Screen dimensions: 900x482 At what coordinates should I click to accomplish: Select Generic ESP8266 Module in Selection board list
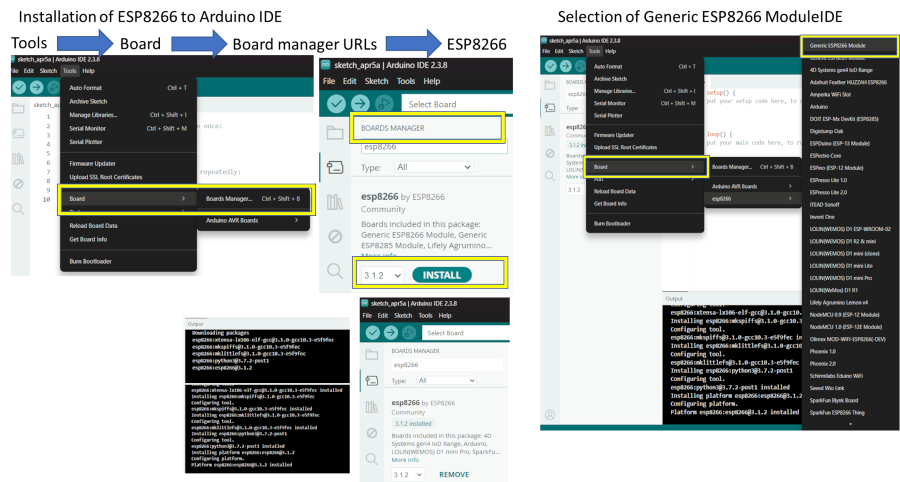click(x=849, y=45)
